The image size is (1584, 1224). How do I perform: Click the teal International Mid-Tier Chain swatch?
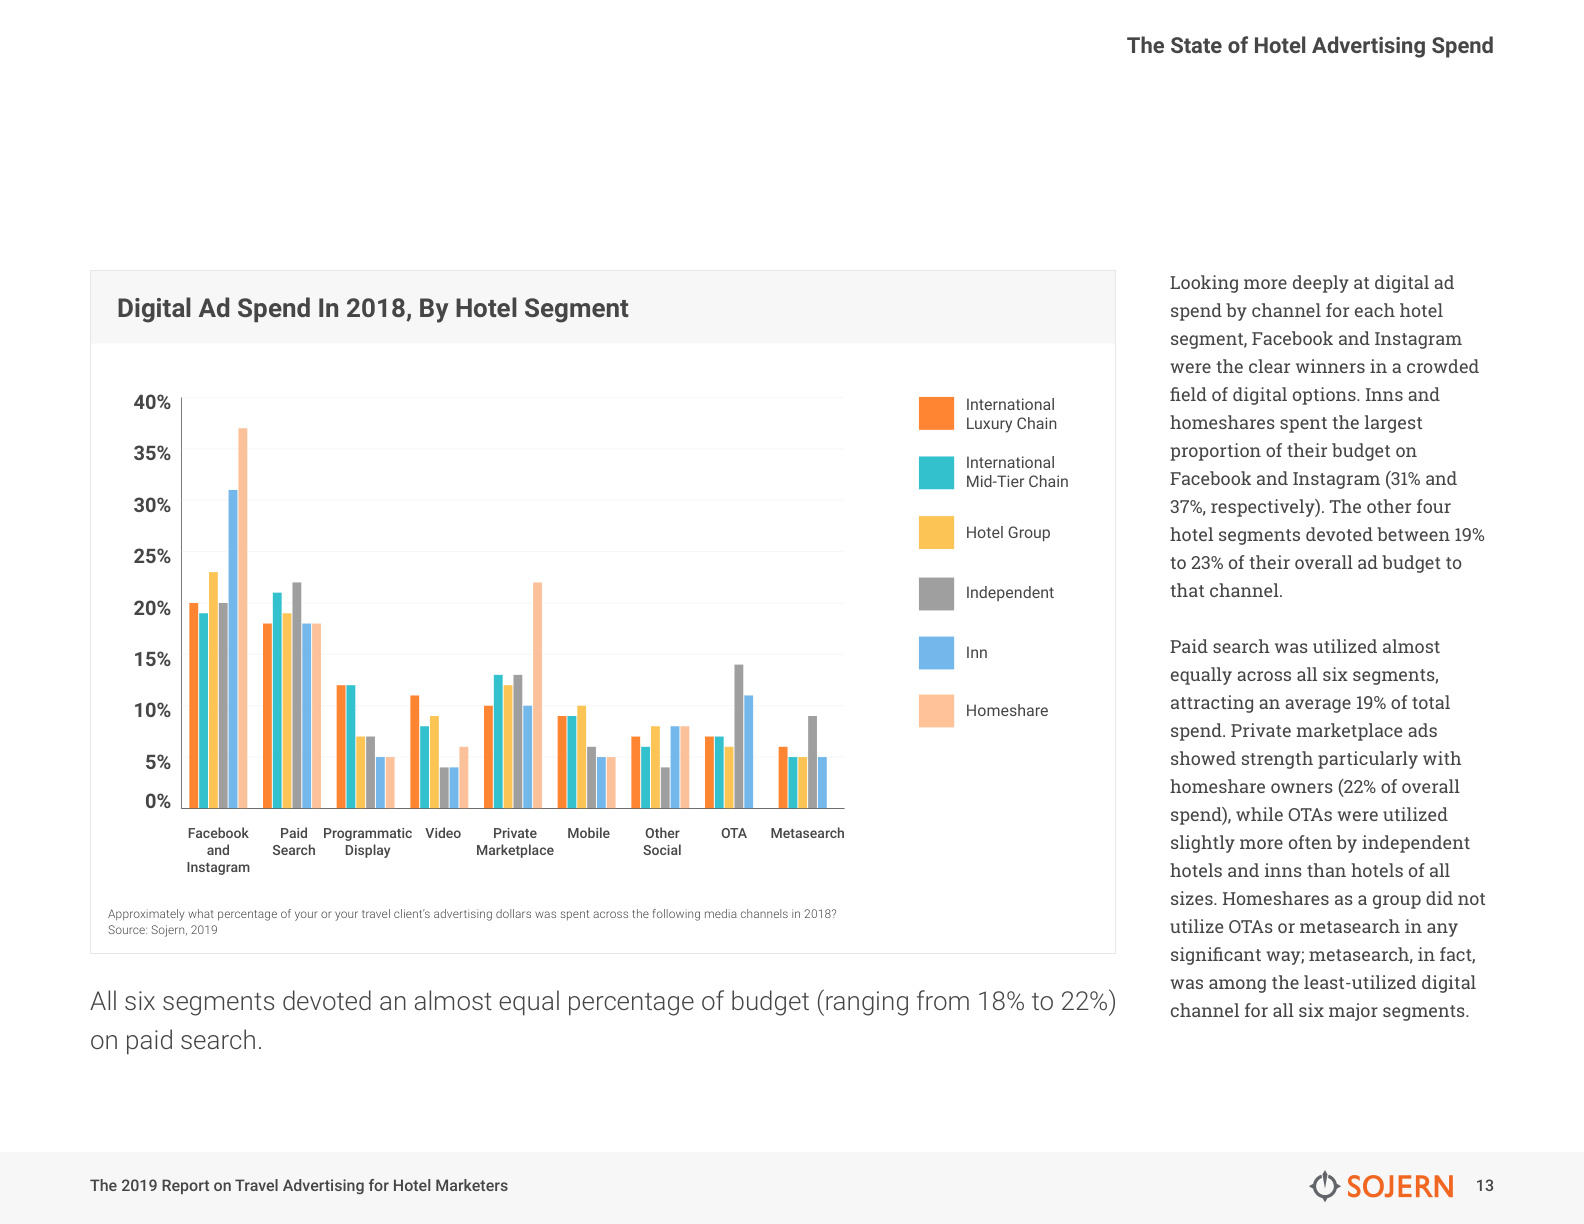tap(936, 472)
